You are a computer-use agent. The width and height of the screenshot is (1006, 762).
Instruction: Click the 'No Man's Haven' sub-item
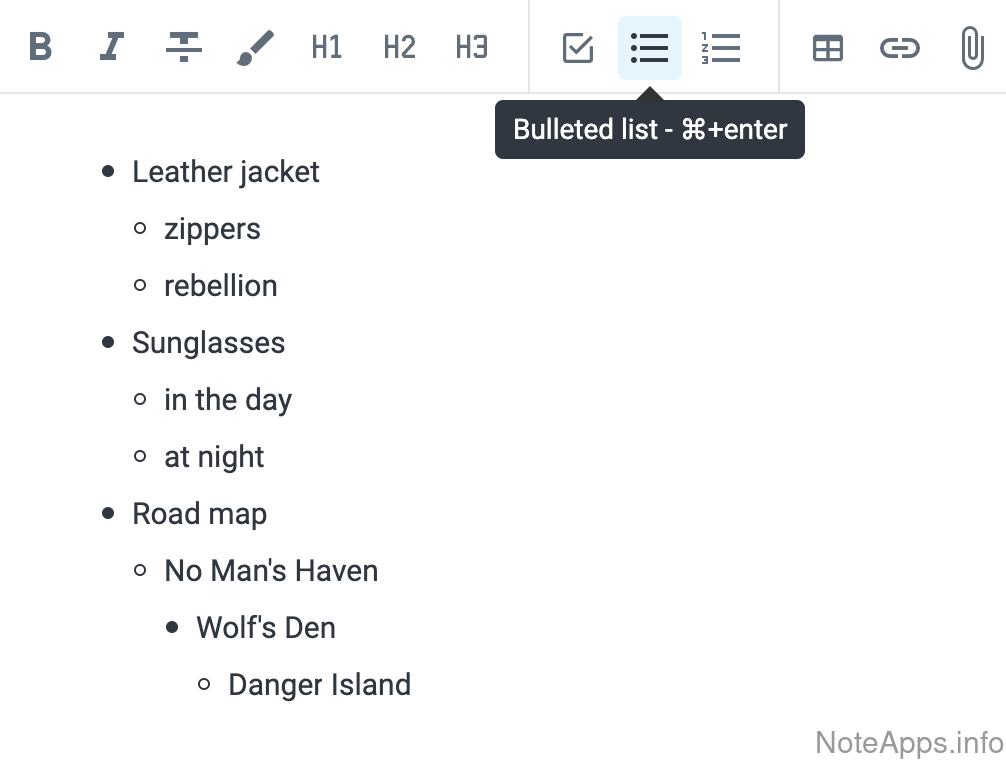click(x=271, y=571)
